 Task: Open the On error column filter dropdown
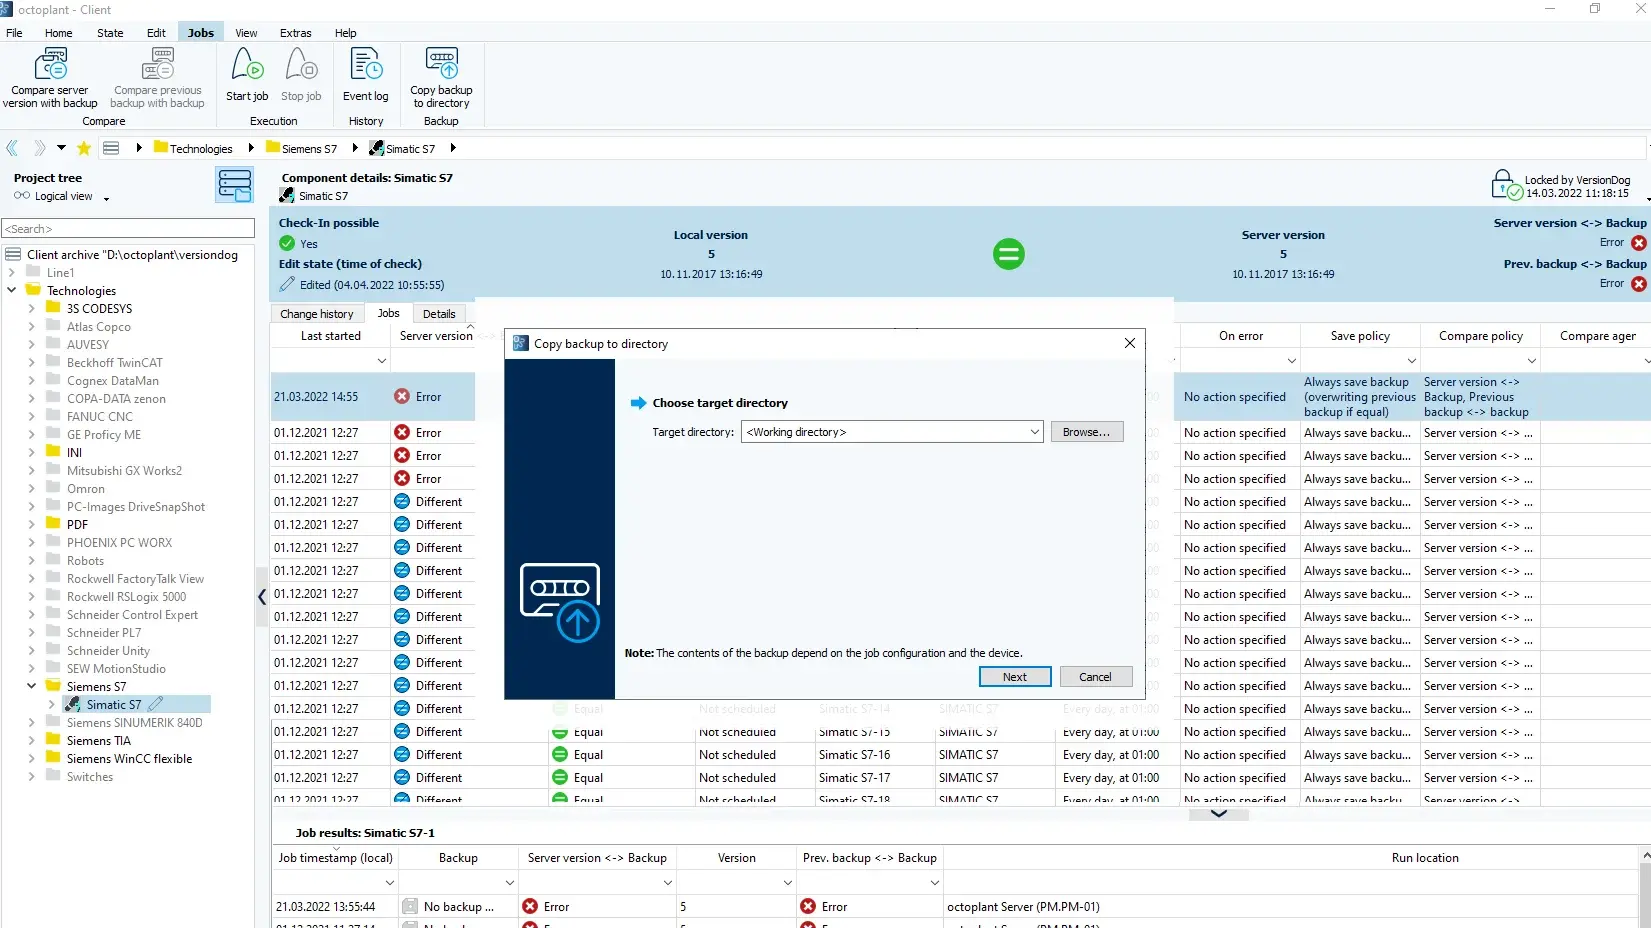click(x=1291, y=360)
